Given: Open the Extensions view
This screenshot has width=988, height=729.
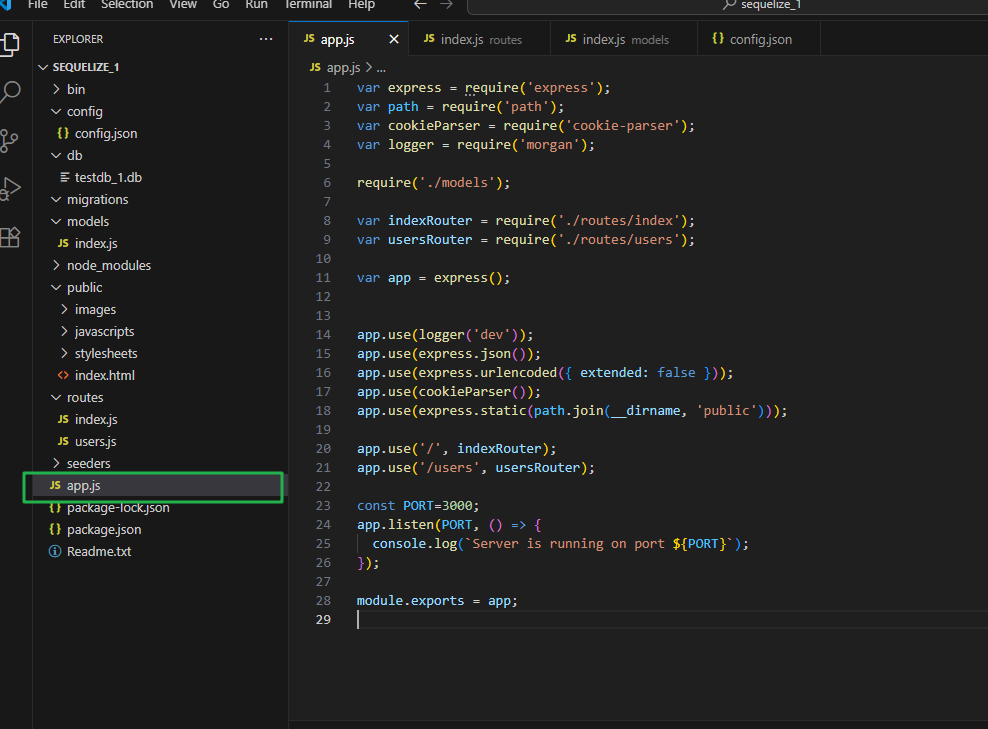Looking at the screenshot, I should (x=9, y=237).
